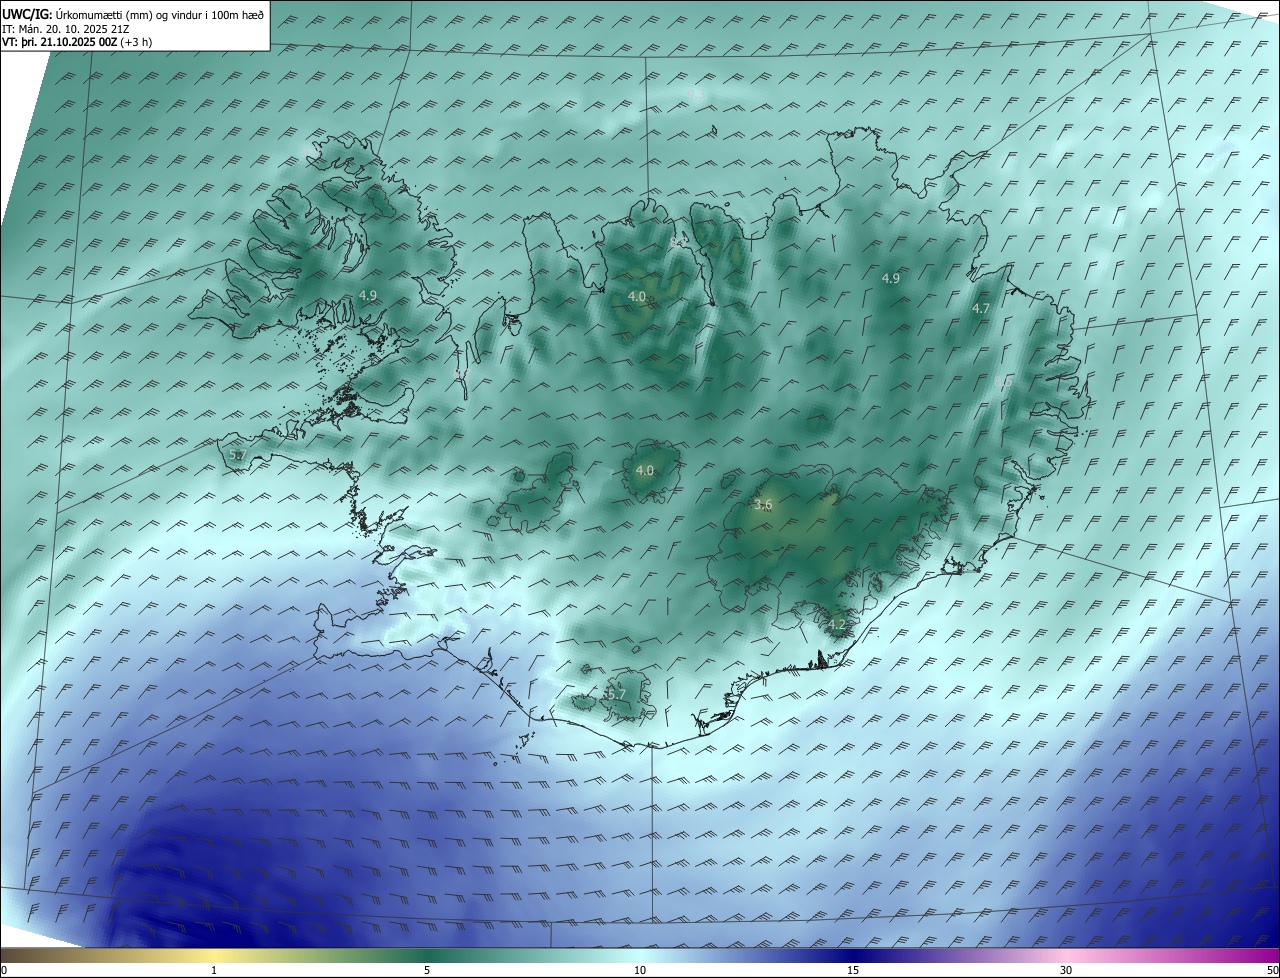Click the 4.7 value label
The image size is (1280, 978).
(981, 309)
